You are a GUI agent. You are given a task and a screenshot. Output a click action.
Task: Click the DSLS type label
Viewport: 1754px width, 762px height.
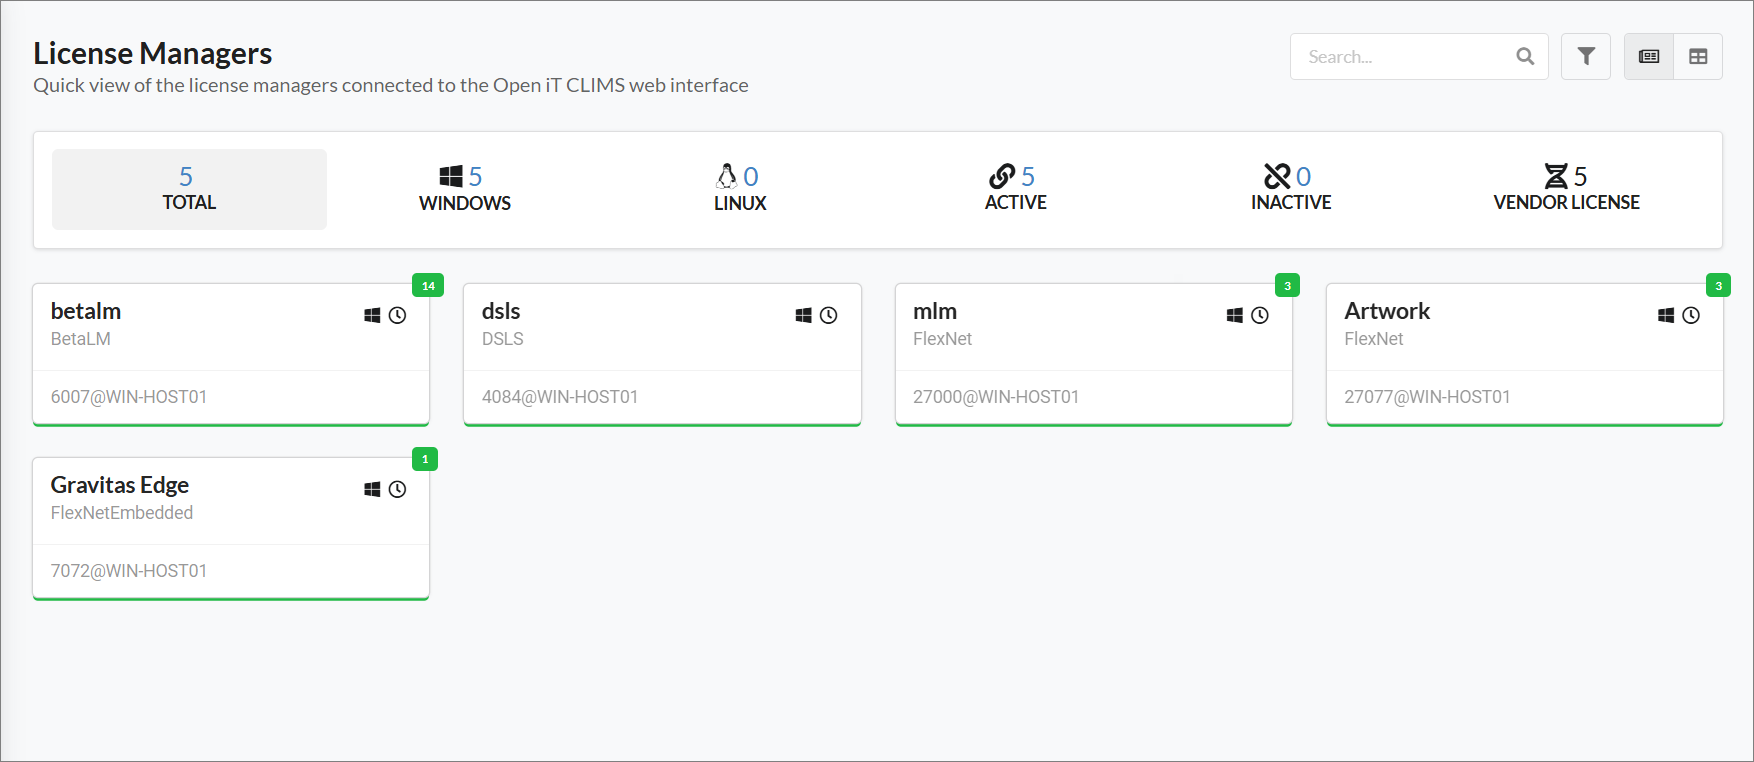[x=503, y=339]
